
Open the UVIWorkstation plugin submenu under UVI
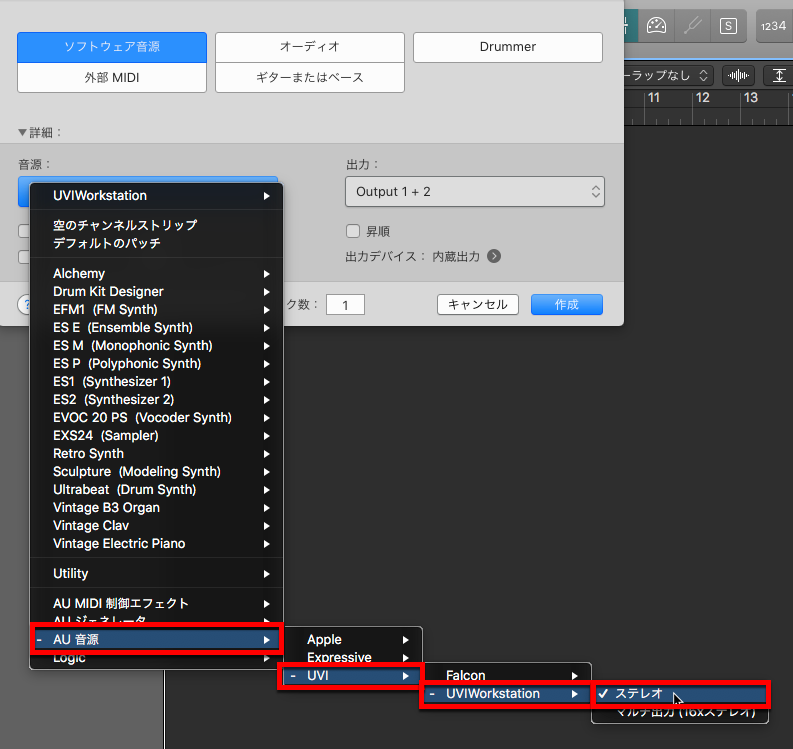point(506,694)
